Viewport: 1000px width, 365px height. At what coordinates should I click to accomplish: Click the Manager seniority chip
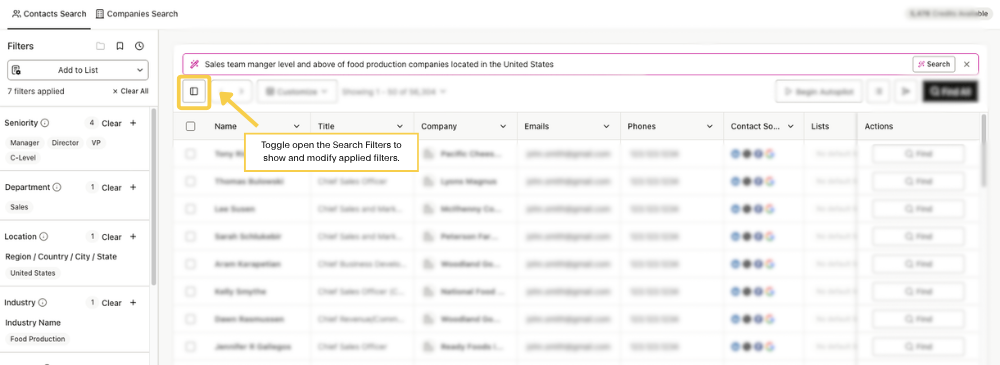[x=25, y=143]
